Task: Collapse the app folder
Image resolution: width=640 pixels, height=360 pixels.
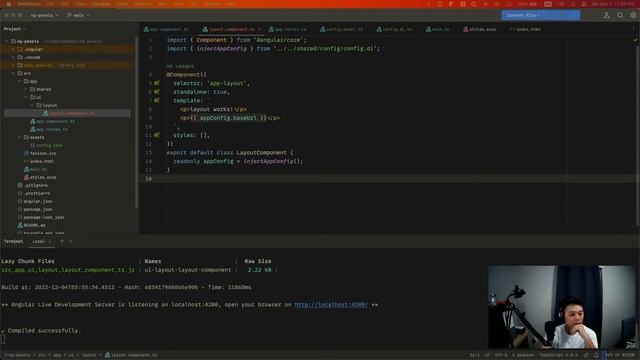Action: (20, 81)
